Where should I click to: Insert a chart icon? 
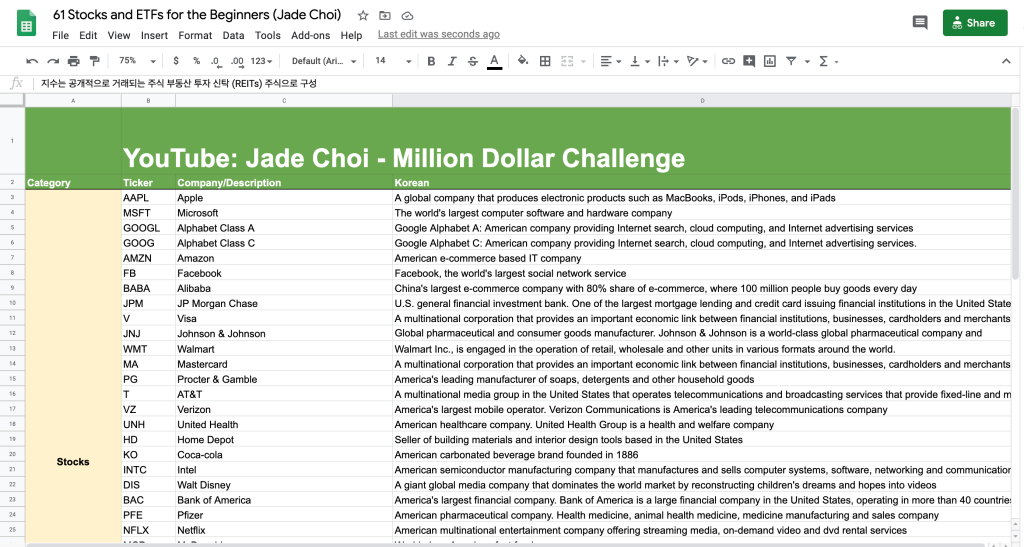click(x=770, y=61)
